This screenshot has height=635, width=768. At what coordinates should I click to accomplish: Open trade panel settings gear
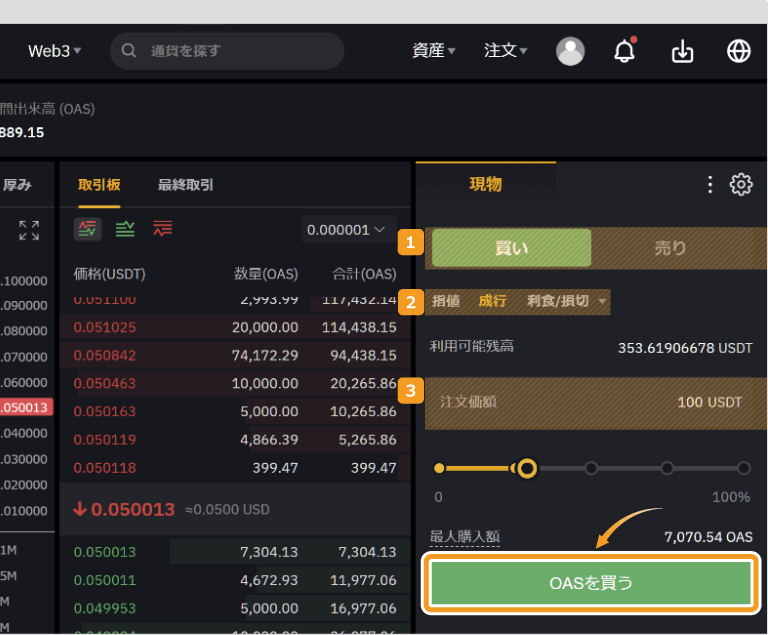(741, 185)
